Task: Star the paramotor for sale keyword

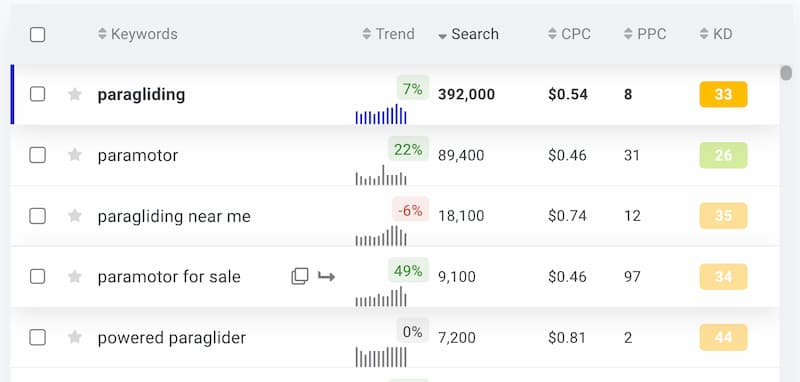Action: point(75,277)
